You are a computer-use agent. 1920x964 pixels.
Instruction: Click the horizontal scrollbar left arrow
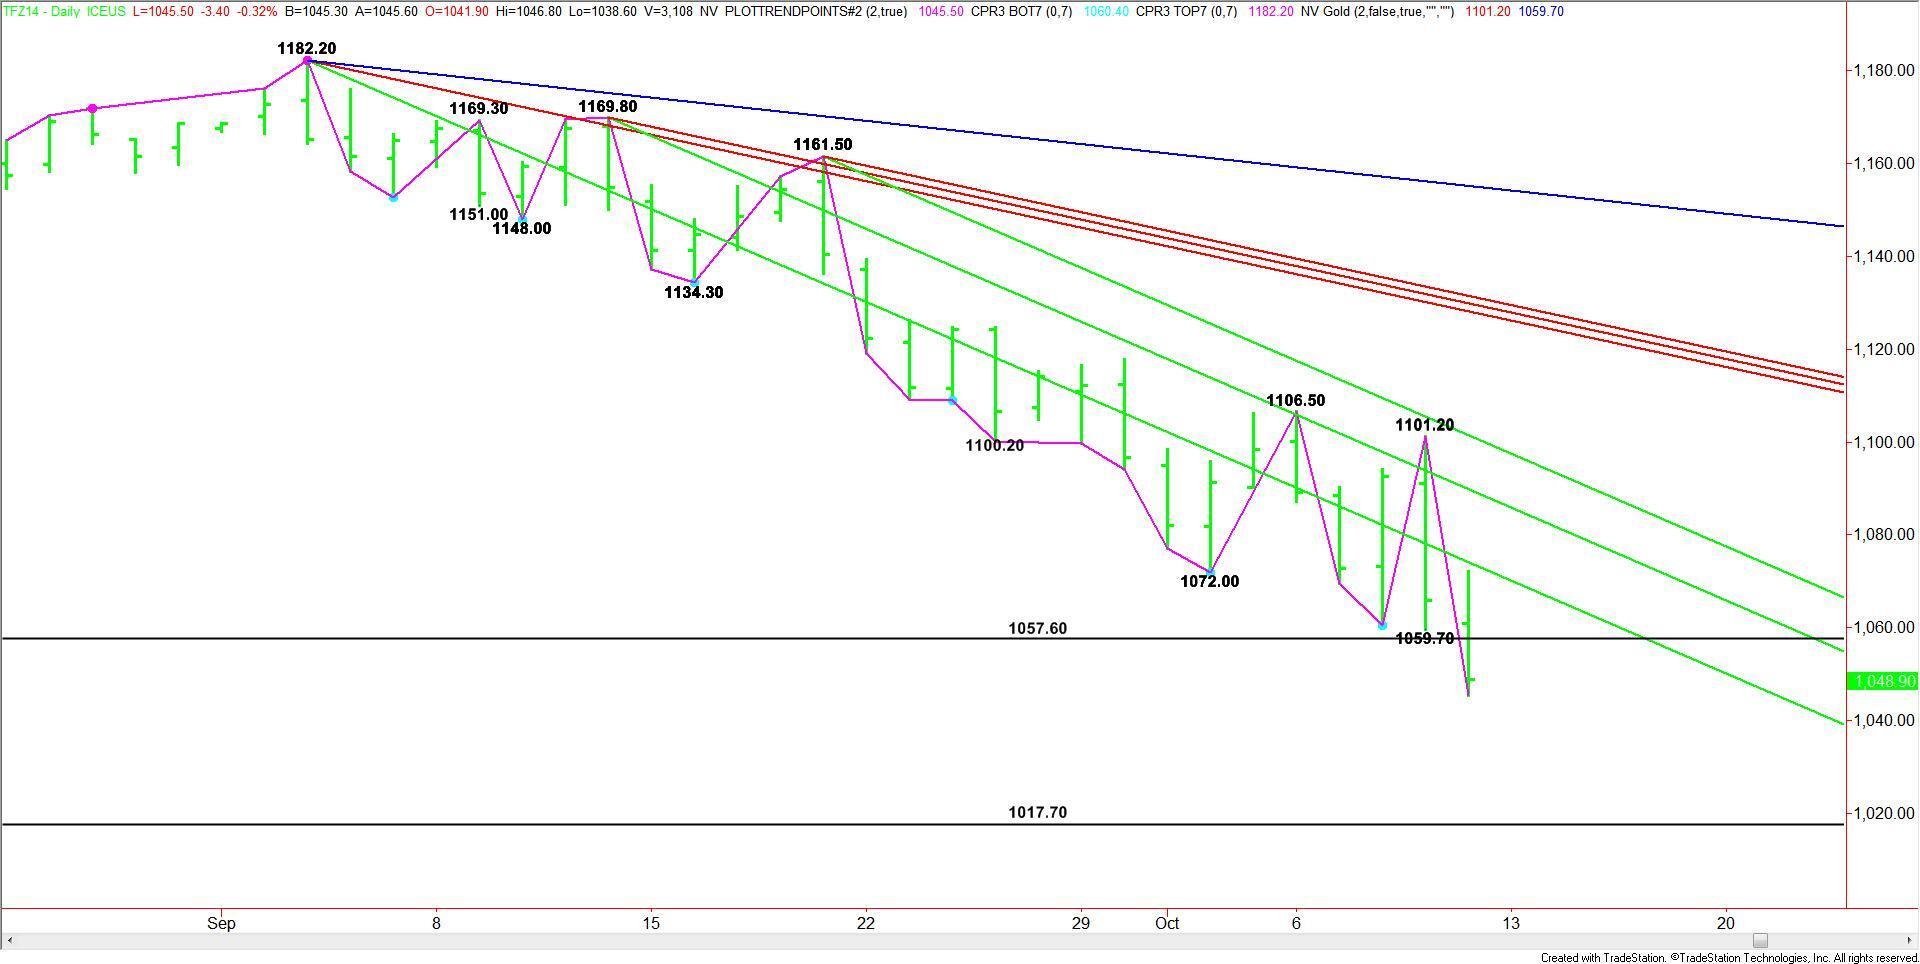[x=8, y=940]
